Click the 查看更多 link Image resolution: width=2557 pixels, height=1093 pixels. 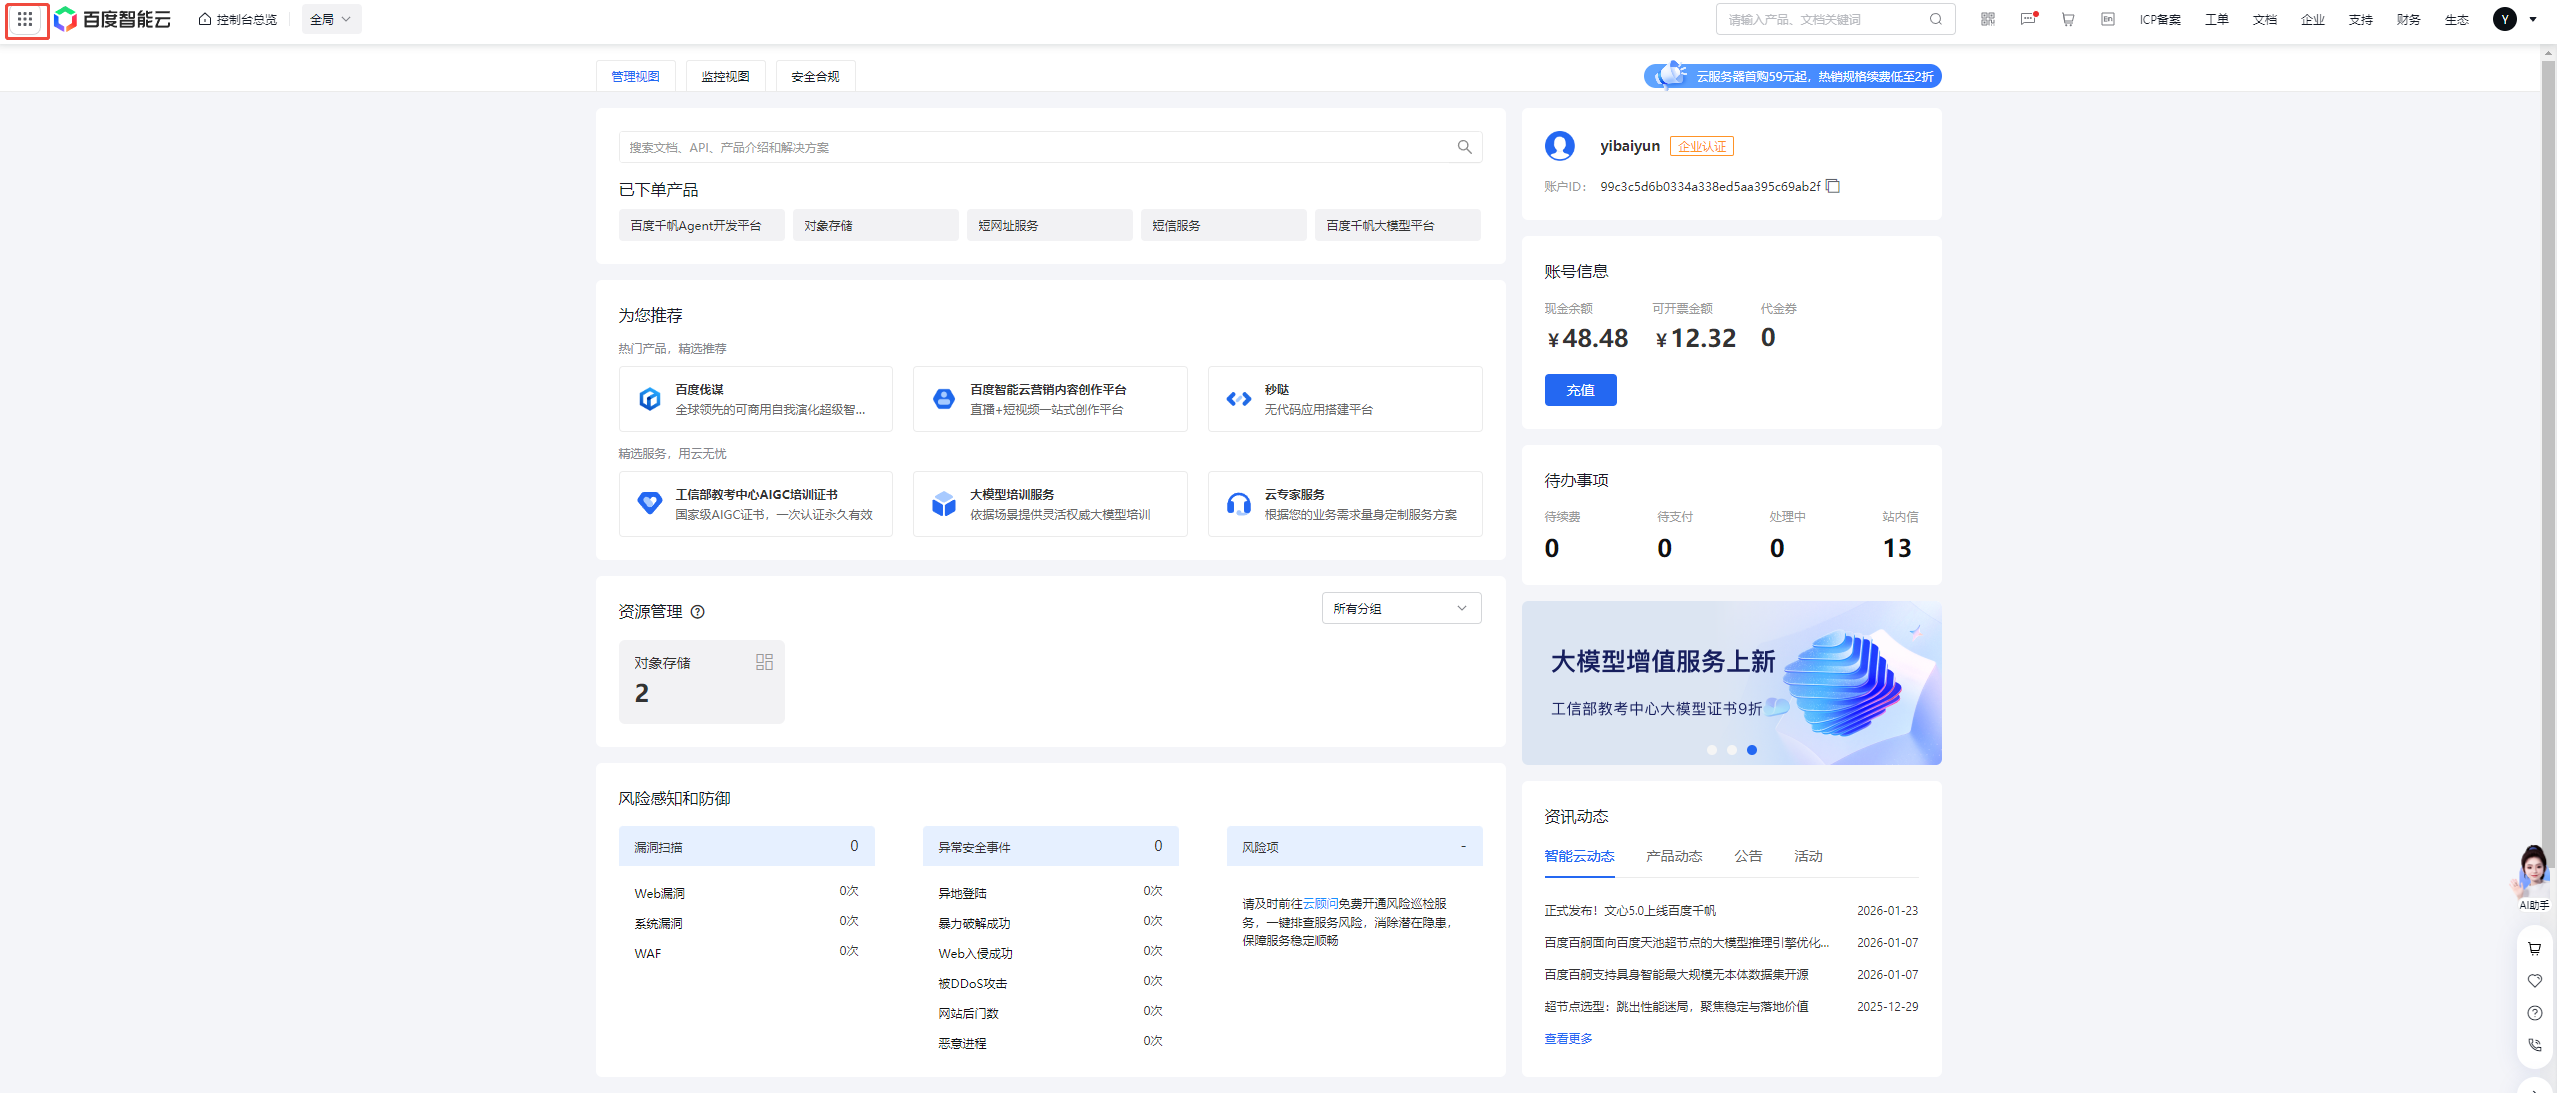pos(1569,1040)
